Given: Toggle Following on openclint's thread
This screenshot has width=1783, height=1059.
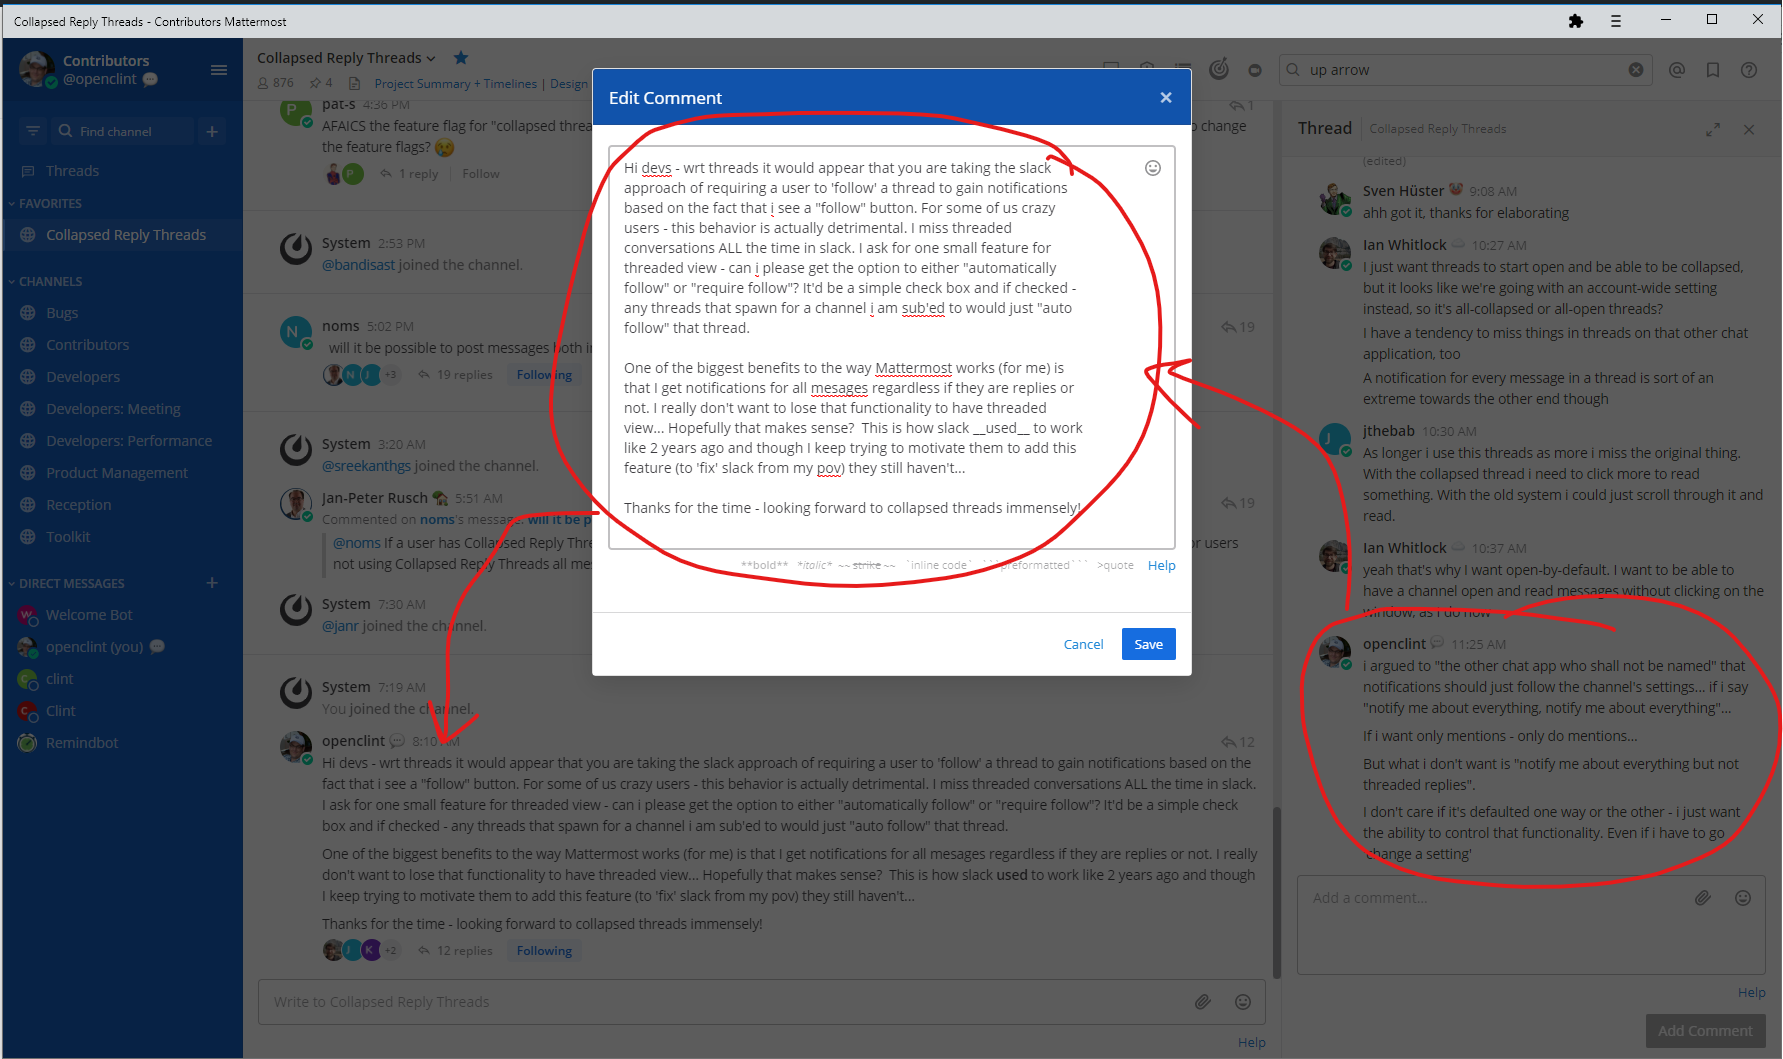Looking at the screenshot, I should point(543,950).
